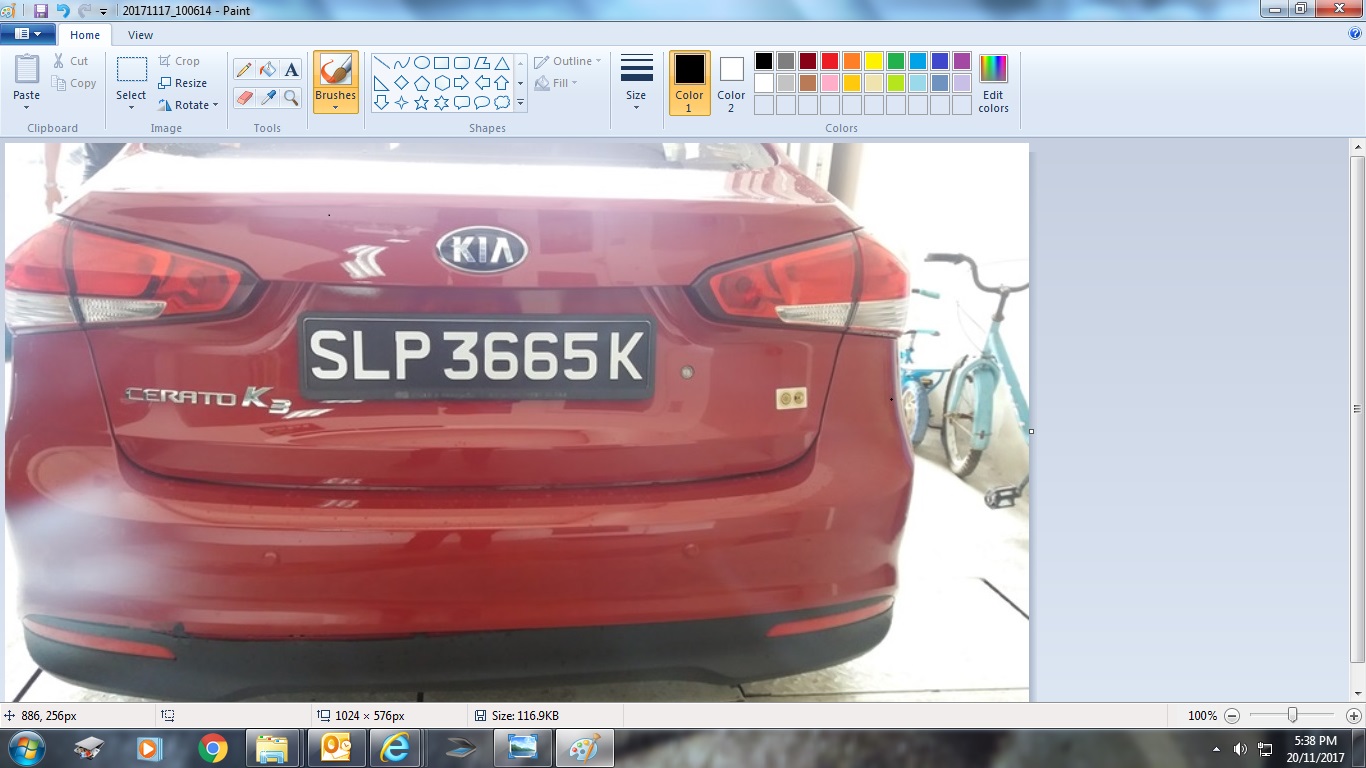The width and height of the screenshot is (1366, 768).
Task: Choose the Oval shape
Action: [x=422, y=62]
